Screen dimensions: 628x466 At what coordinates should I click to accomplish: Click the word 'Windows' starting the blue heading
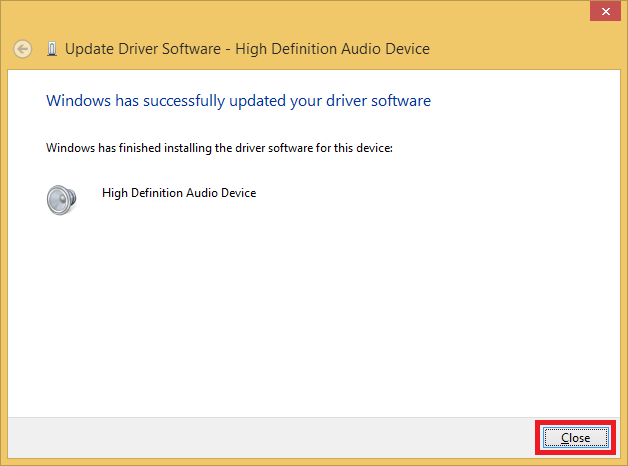click(78, 101)
